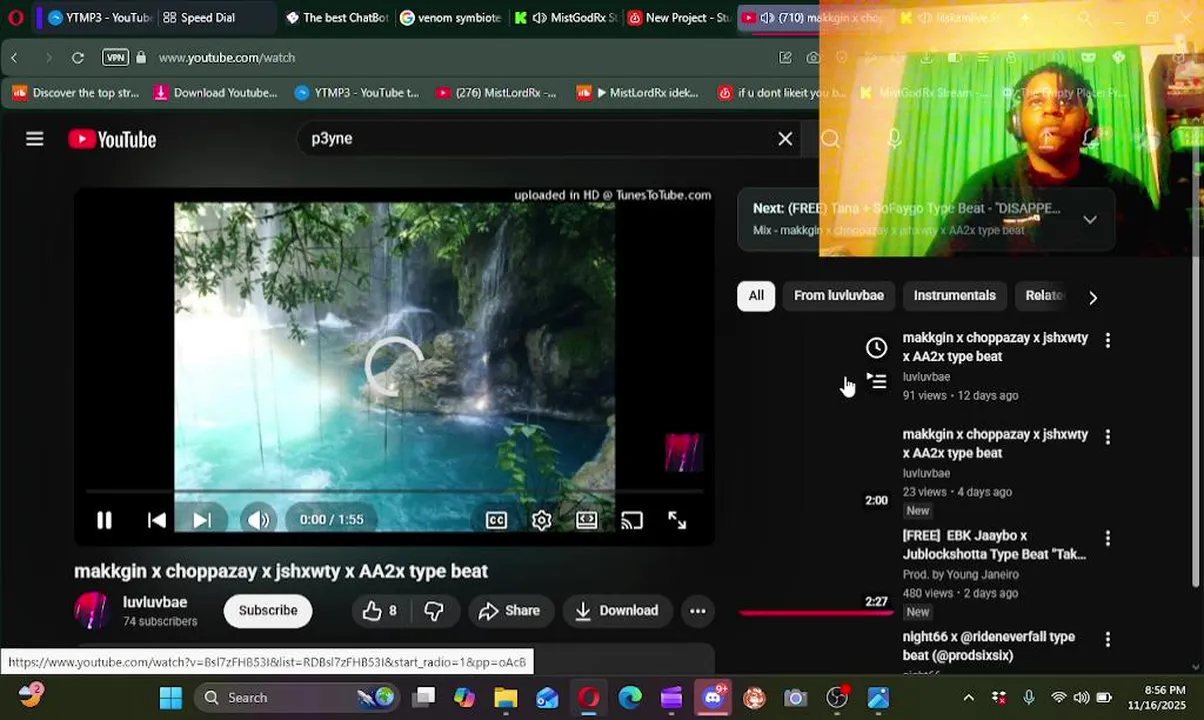Click the channel watermark on the video

point(683,452)
